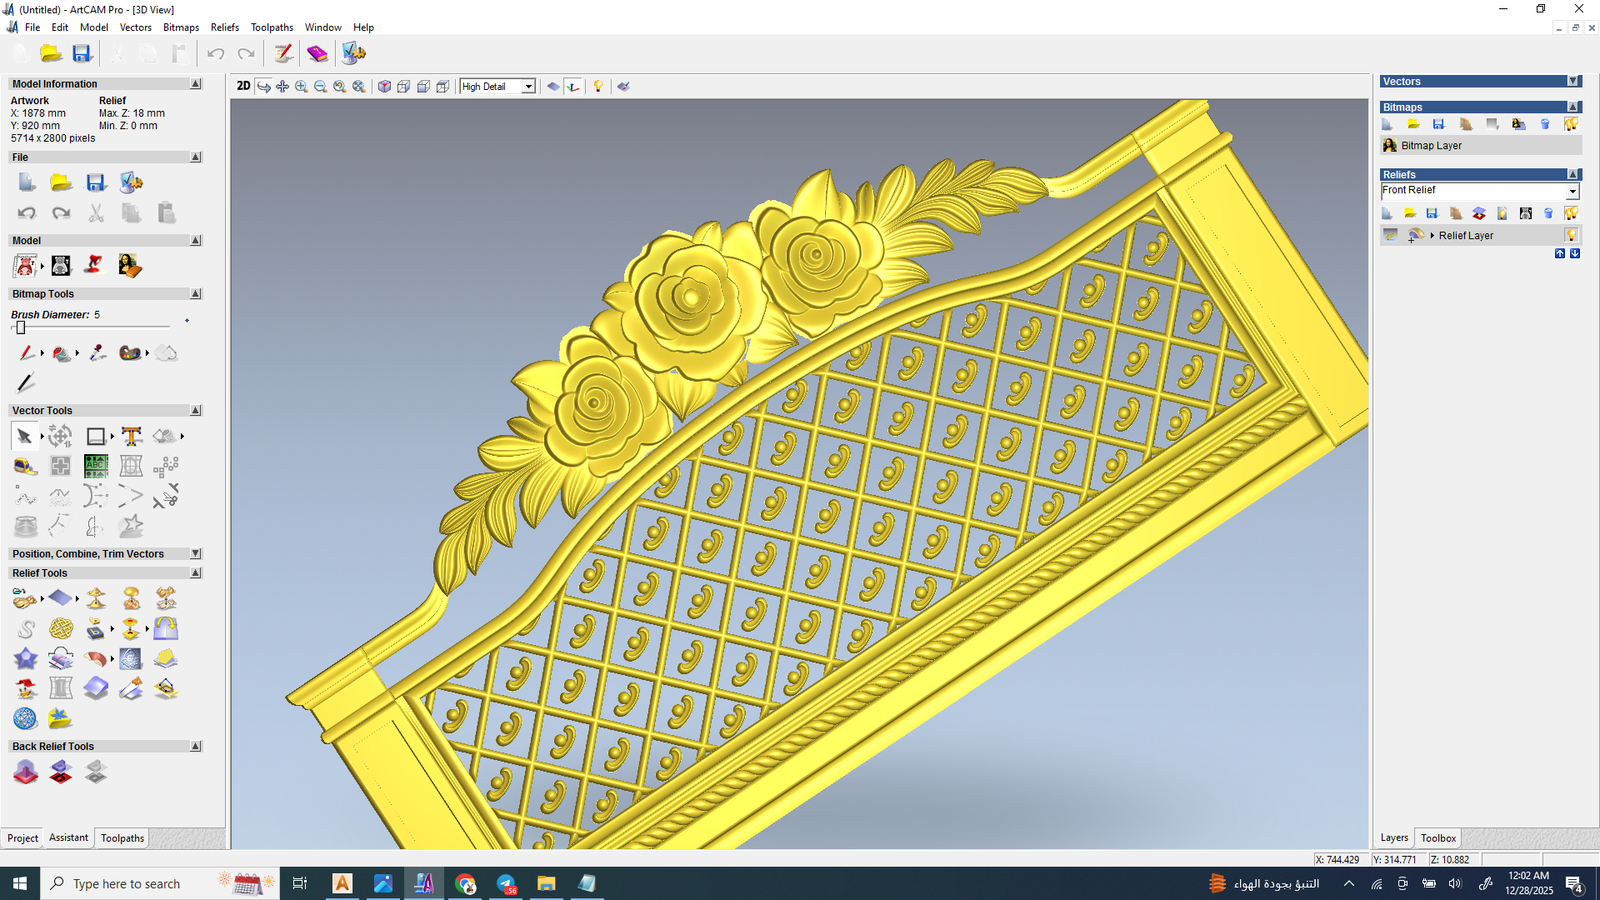Click the zoom in magnifier icon
The width and height of the screenshot is (1600, 900).
pyautogui.click(x=301, y=87)
